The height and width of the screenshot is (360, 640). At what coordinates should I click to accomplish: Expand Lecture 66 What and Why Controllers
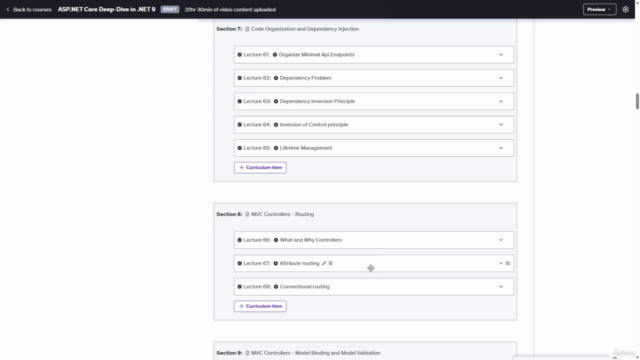[x=501, y=240]
